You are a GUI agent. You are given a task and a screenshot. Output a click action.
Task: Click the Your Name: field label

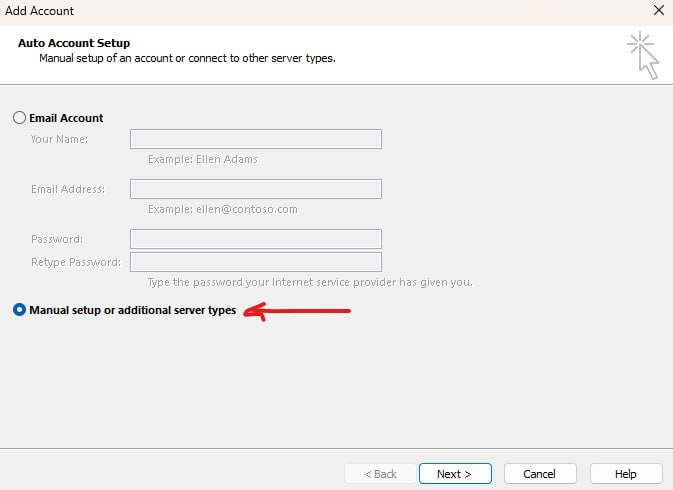[59, 139]
